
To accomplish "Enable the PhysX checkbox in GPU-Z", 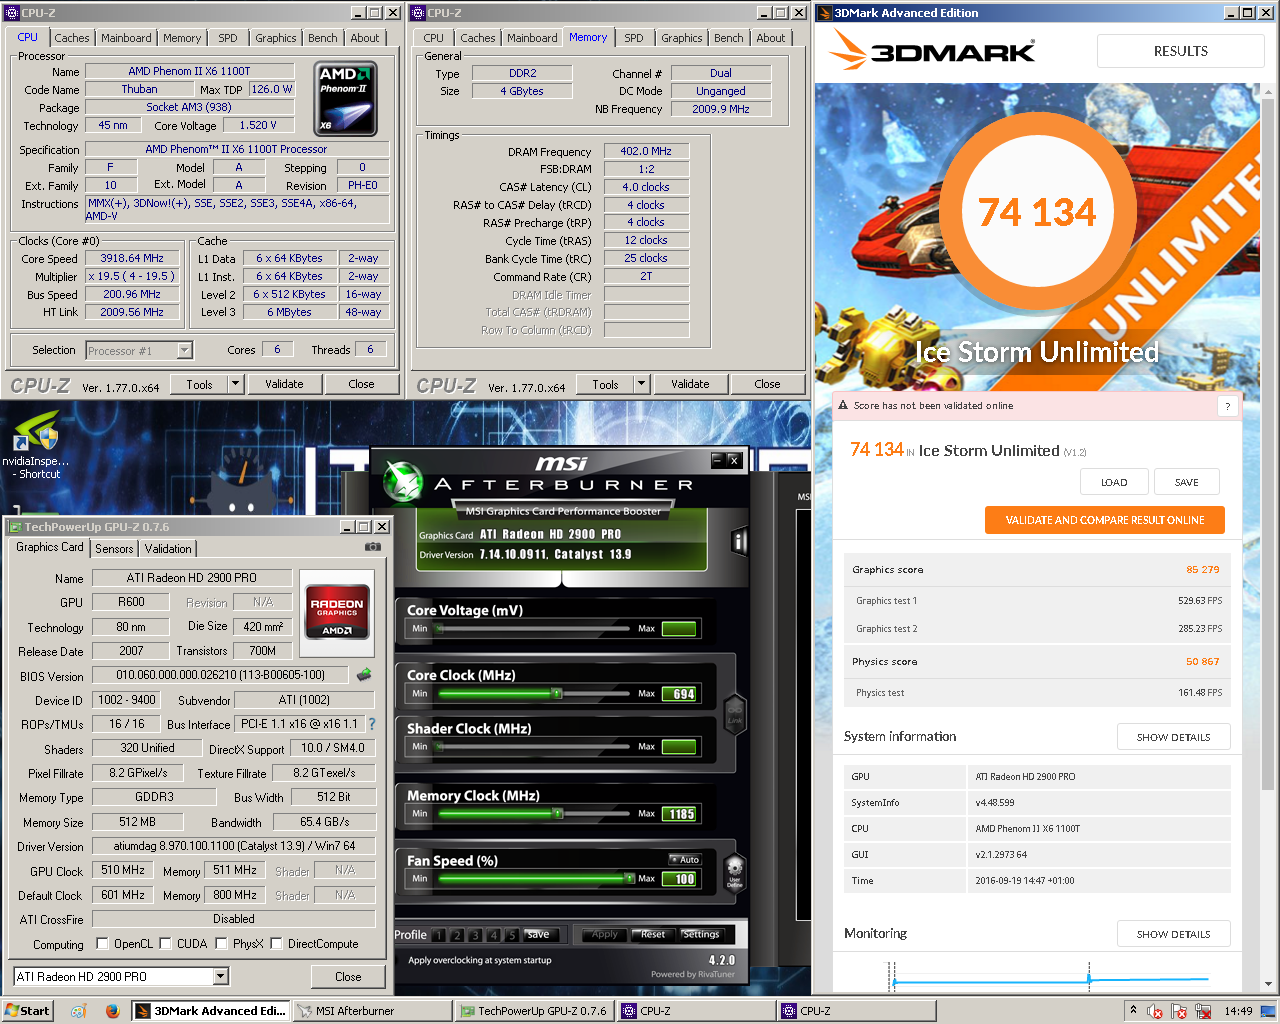I will point(221,943).
